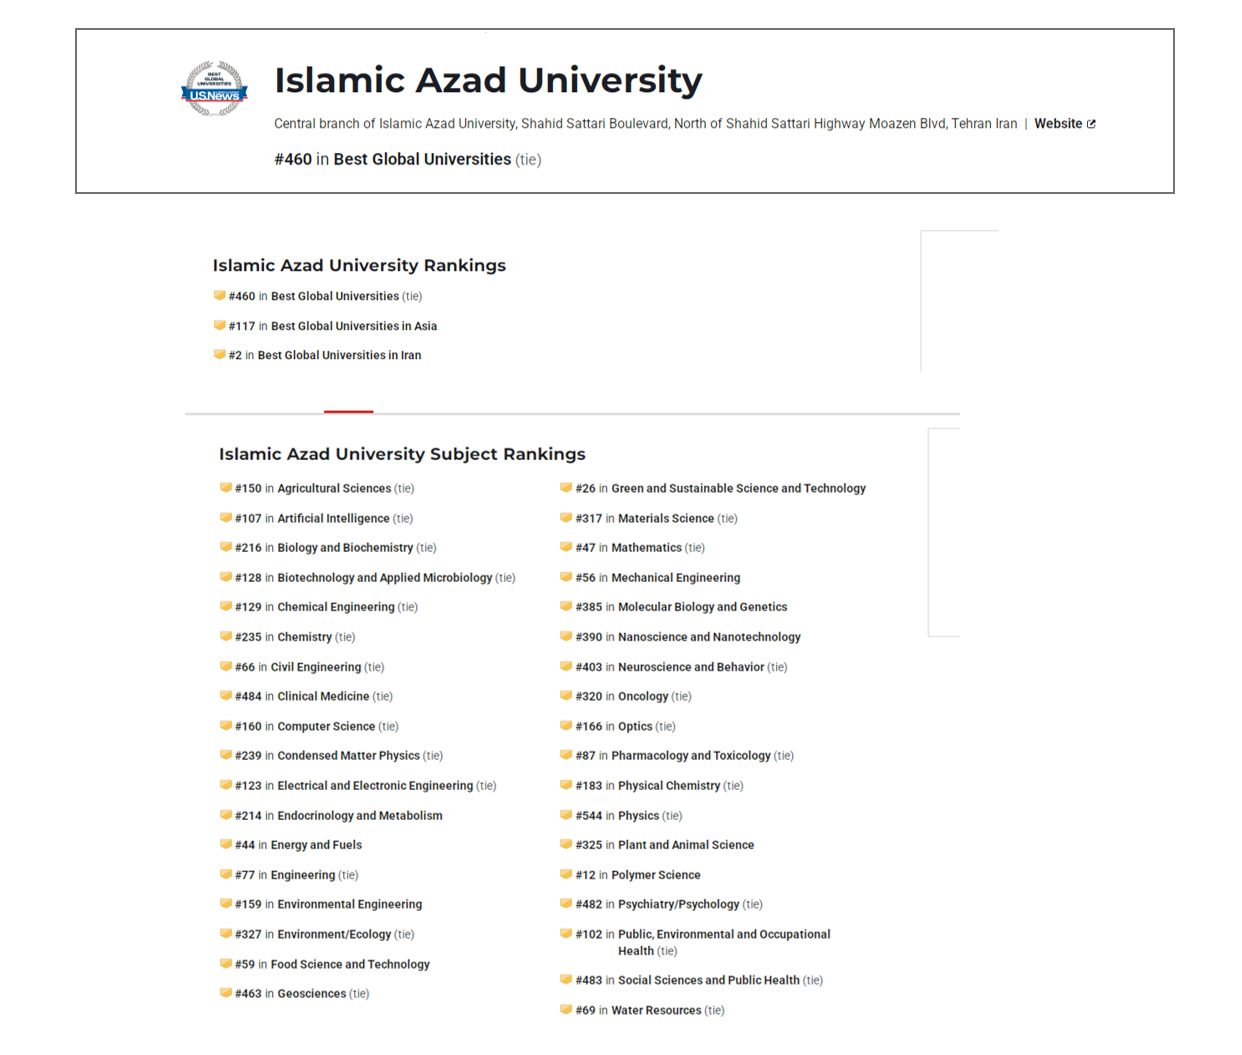This screenshot has height=1055, width=1242.
Task: Click medal icon next to Mathematics
Action: (566, 547)
